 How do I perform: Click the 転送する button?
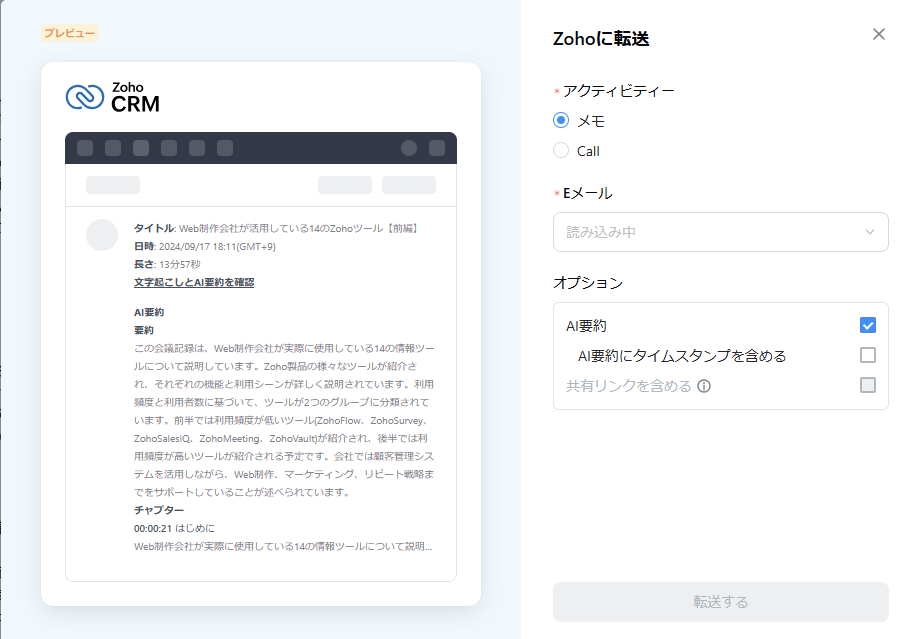(721, 602)
